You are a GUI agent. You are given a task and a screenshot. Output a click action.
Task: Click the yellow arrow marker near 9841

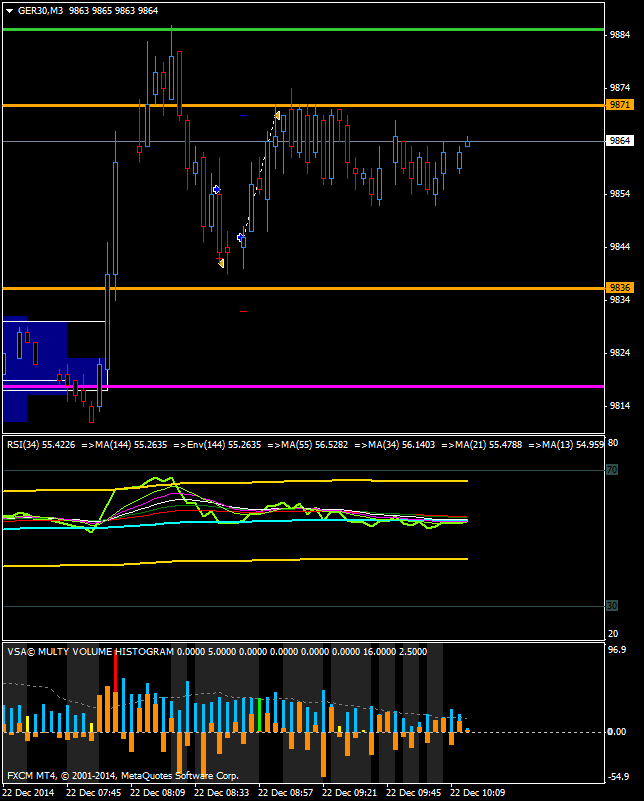[x=221, y=262]
